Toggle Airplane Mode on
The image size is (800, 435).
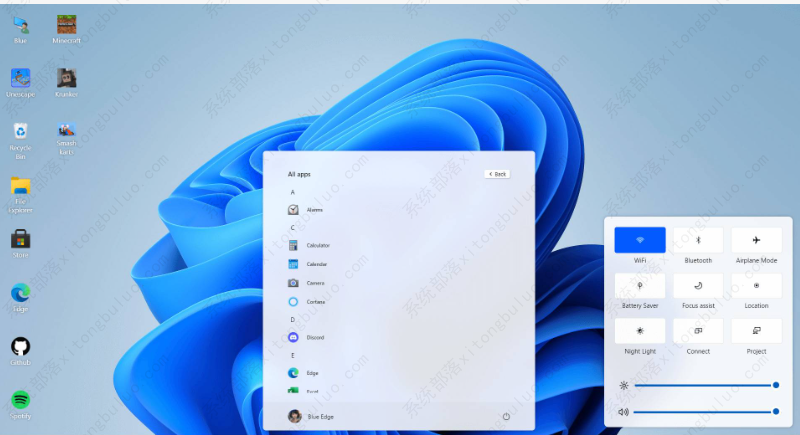756,240
